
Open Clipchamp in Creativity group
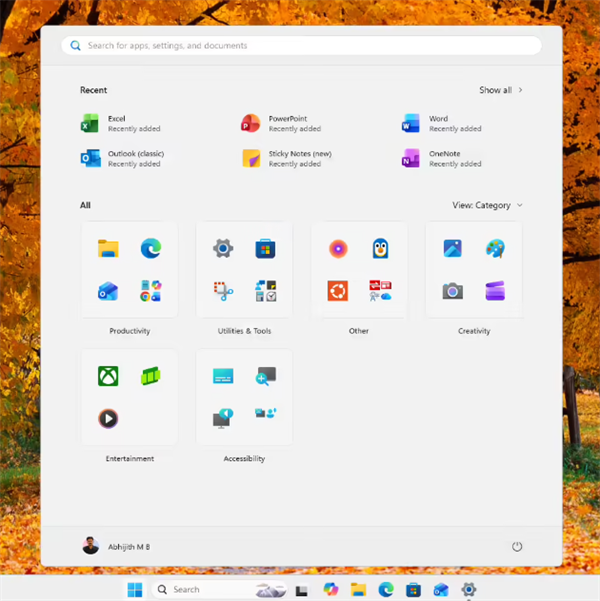495,291
